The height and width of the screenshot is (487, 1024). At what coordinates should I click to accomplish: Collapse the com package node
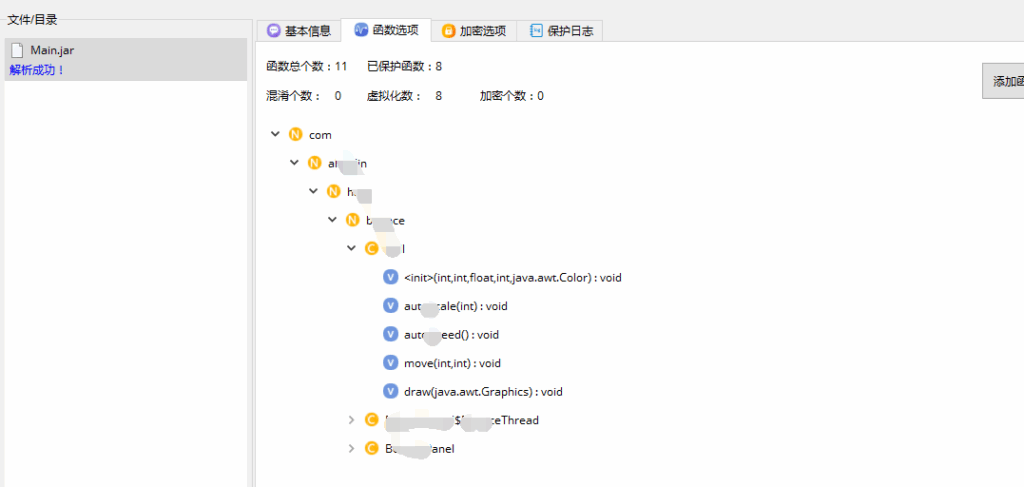point(275,134)
